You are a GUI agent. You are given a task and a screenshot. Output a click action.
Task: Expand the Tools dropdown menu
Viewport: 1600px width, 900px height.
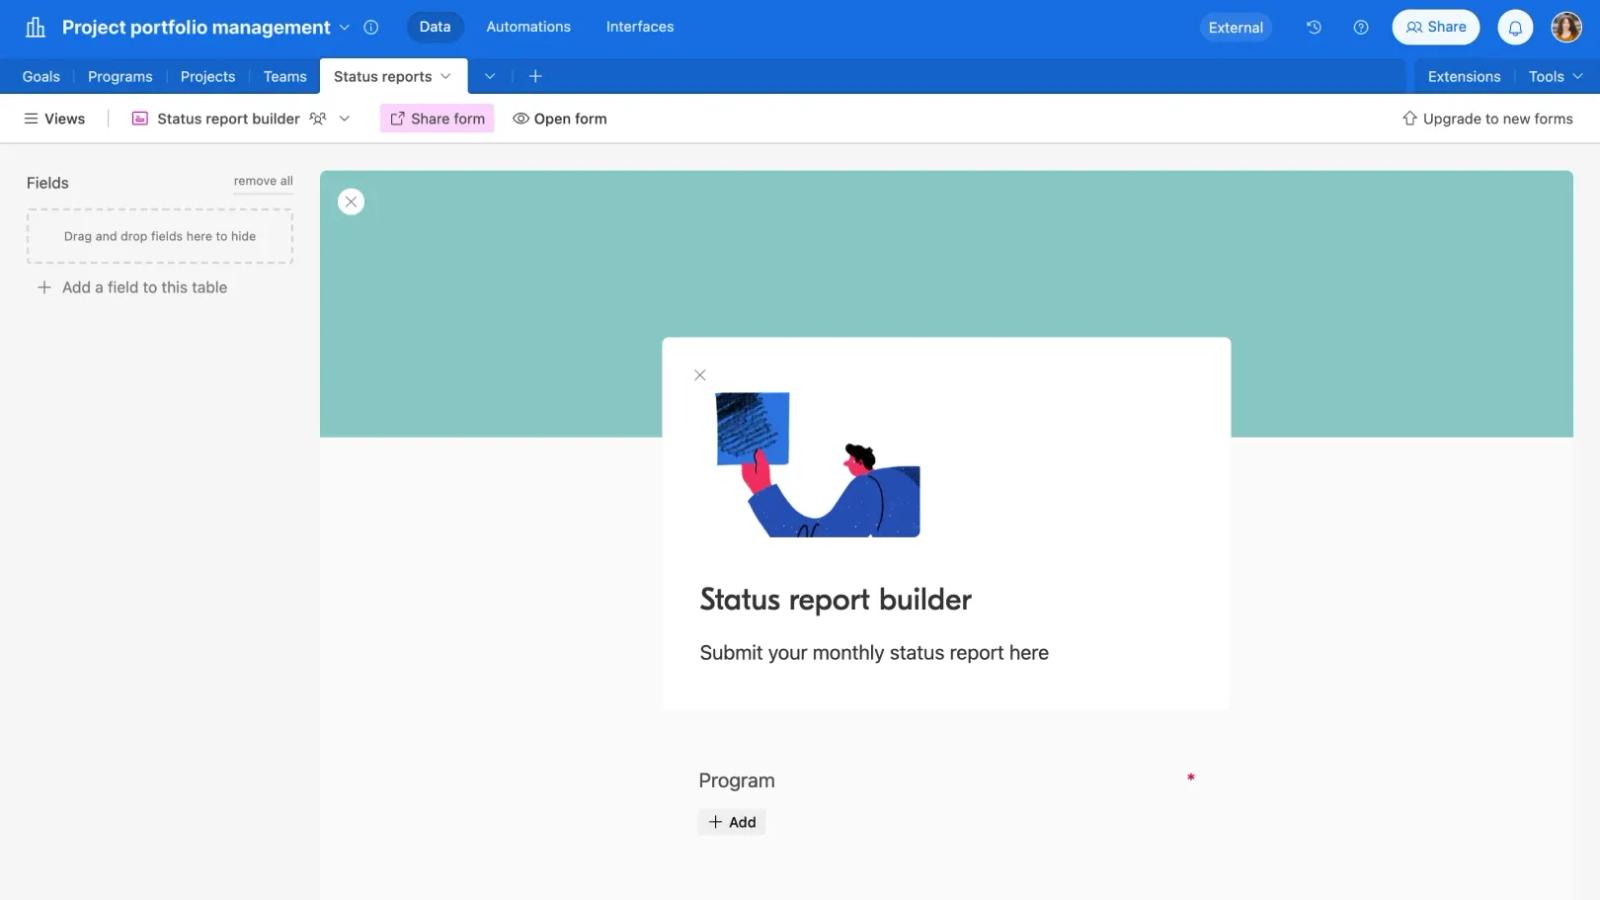(1556, 76)
